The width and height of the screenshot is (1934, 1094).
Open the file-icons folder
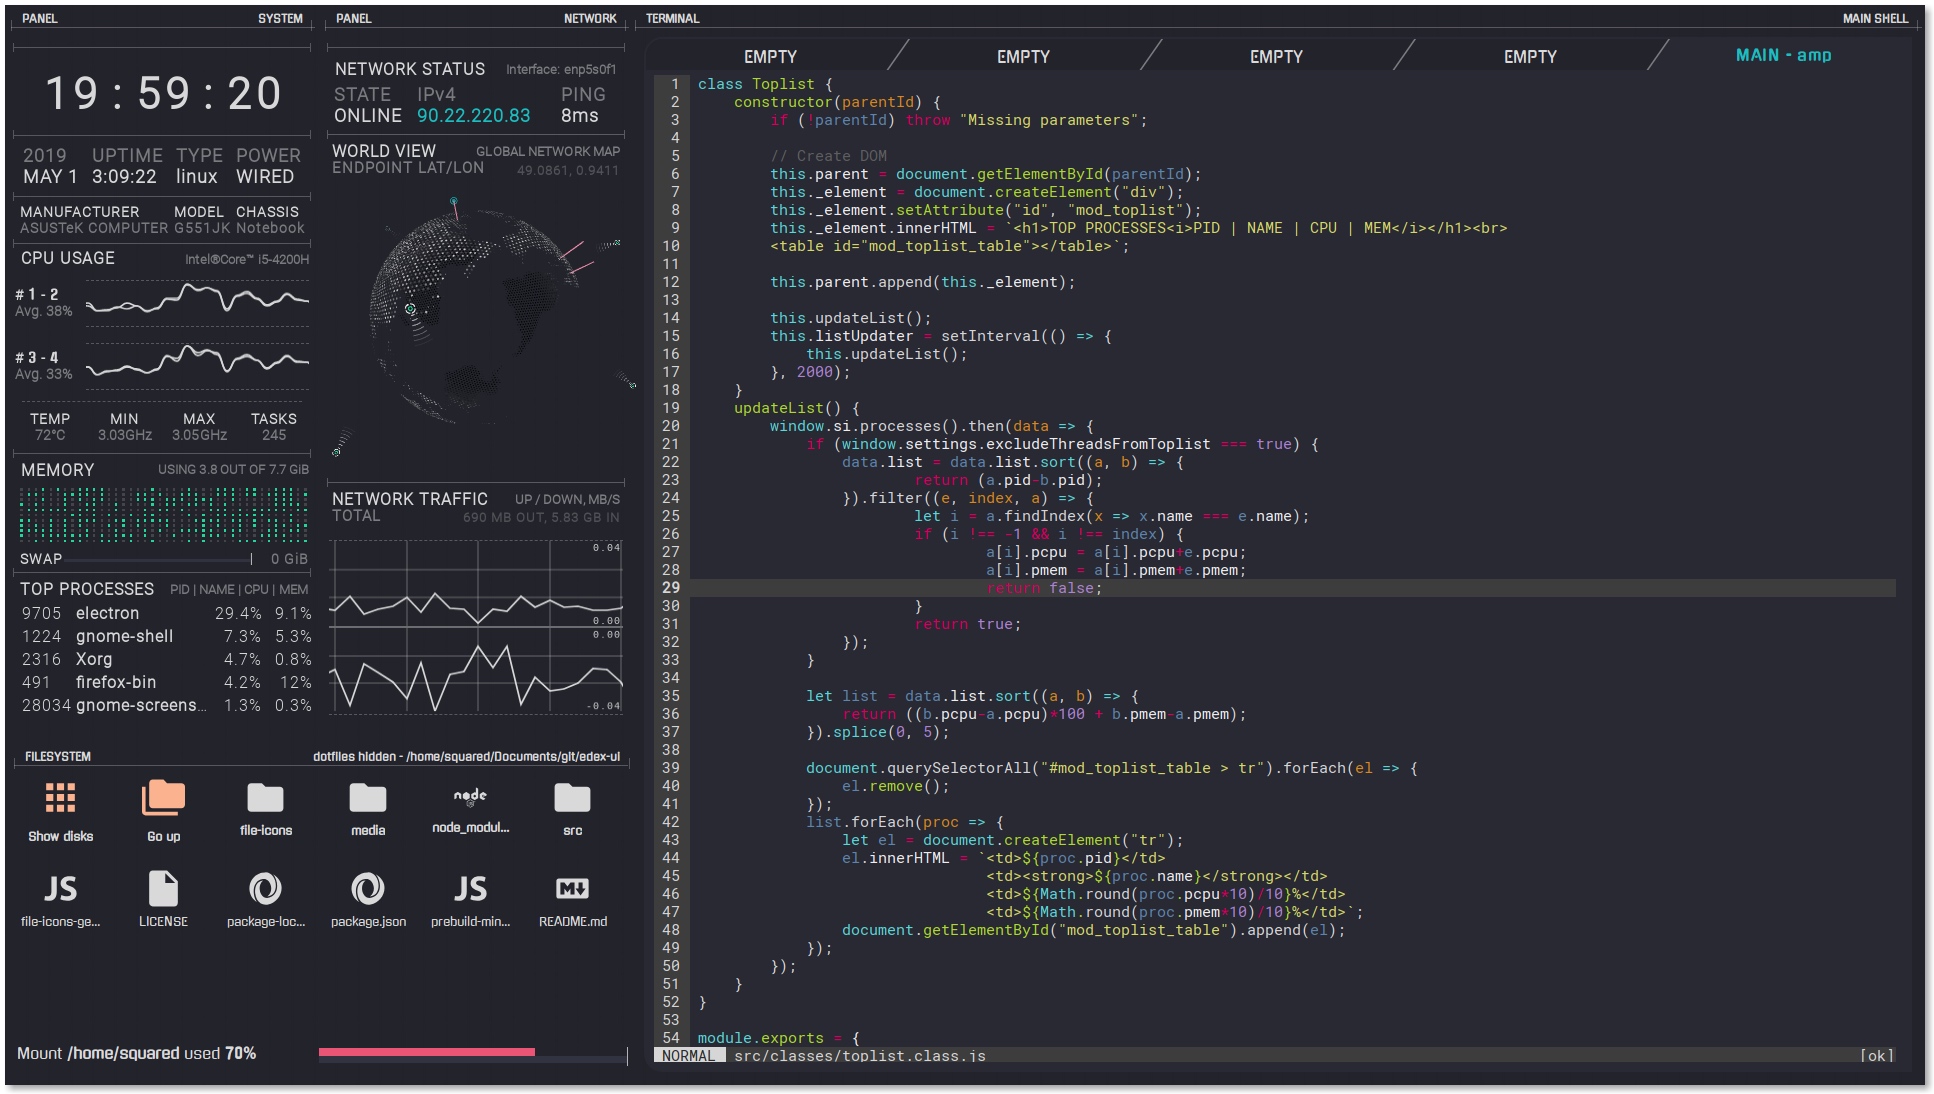265,798
